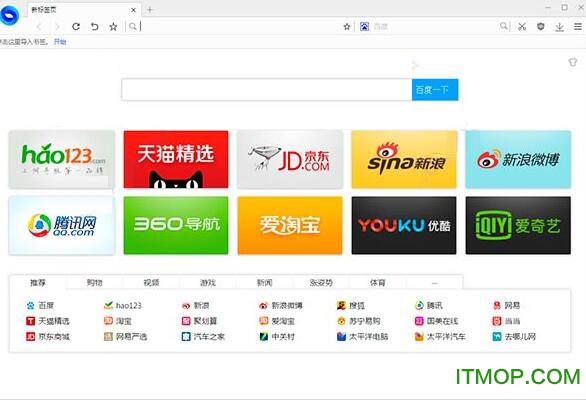This screenshot has height=402, width=586.
Task: Open favorites with the toolbar star icon
Action: pos(113,27)
